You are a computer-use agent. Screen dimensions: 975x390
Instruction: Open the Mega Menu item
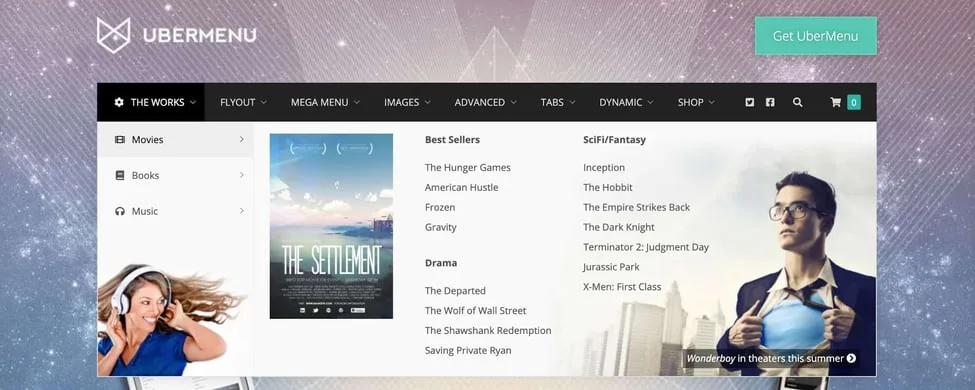coord(325,103)
